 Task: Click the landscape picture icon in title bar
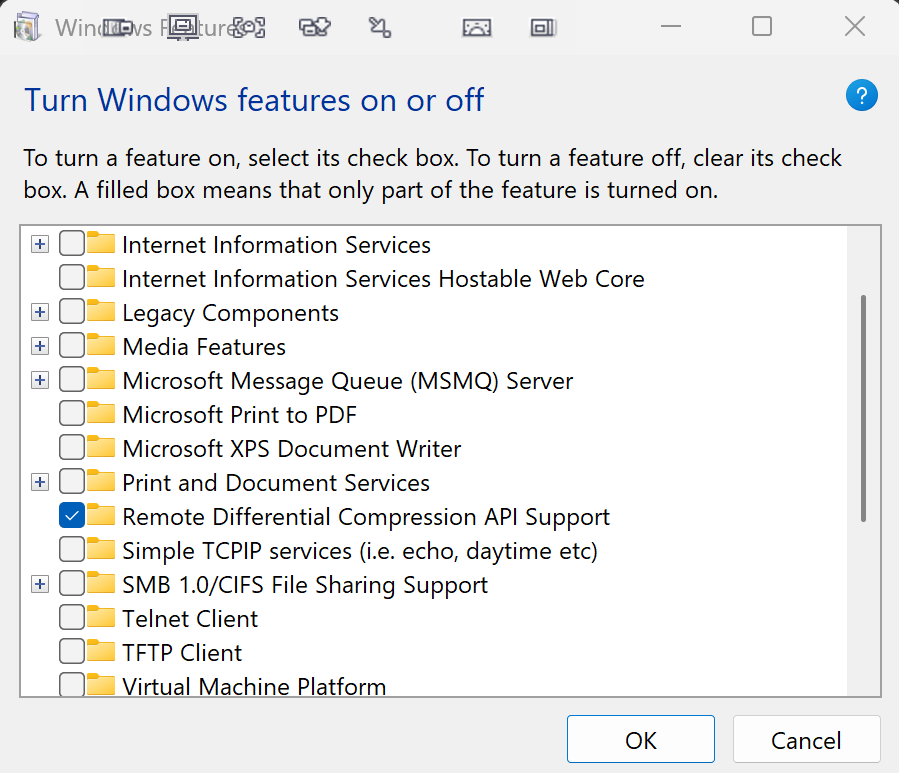477,28
